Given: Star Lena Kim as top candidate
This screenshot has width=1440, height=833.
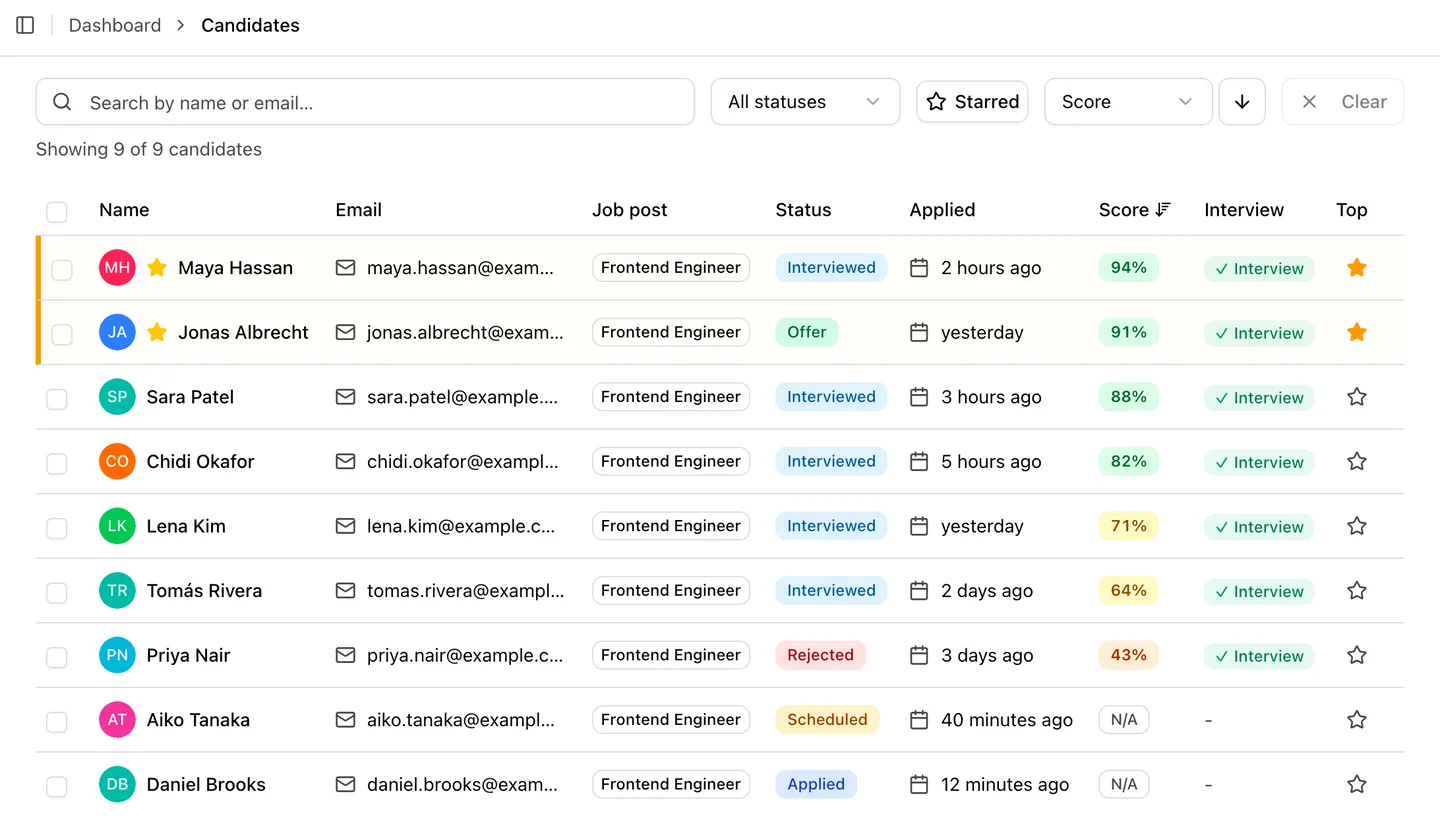Looking at the screenshot, I should point(1356,526).
